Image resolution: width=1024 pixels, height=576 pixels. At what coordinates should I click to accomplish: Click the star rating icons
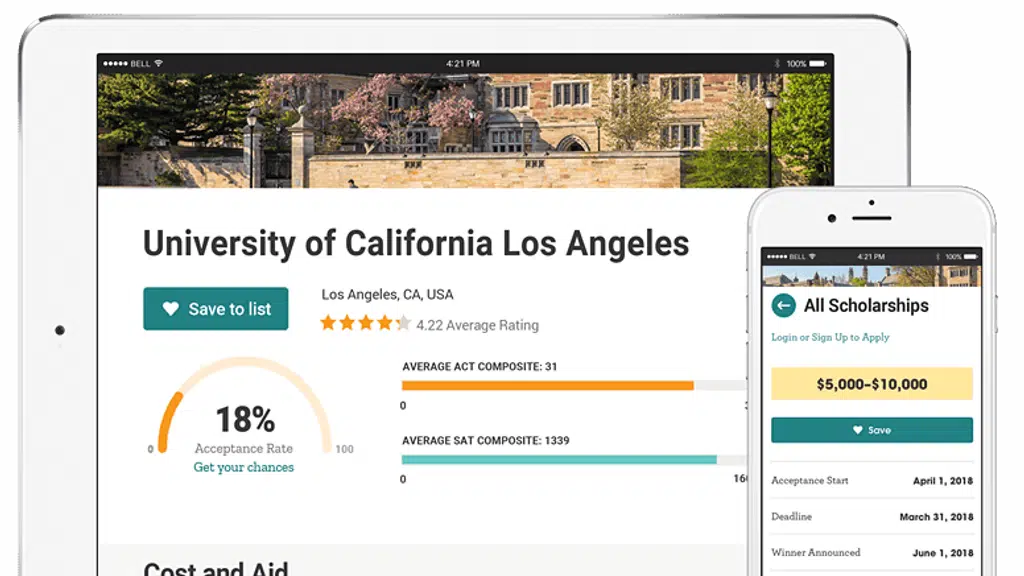tap(366, 323)
